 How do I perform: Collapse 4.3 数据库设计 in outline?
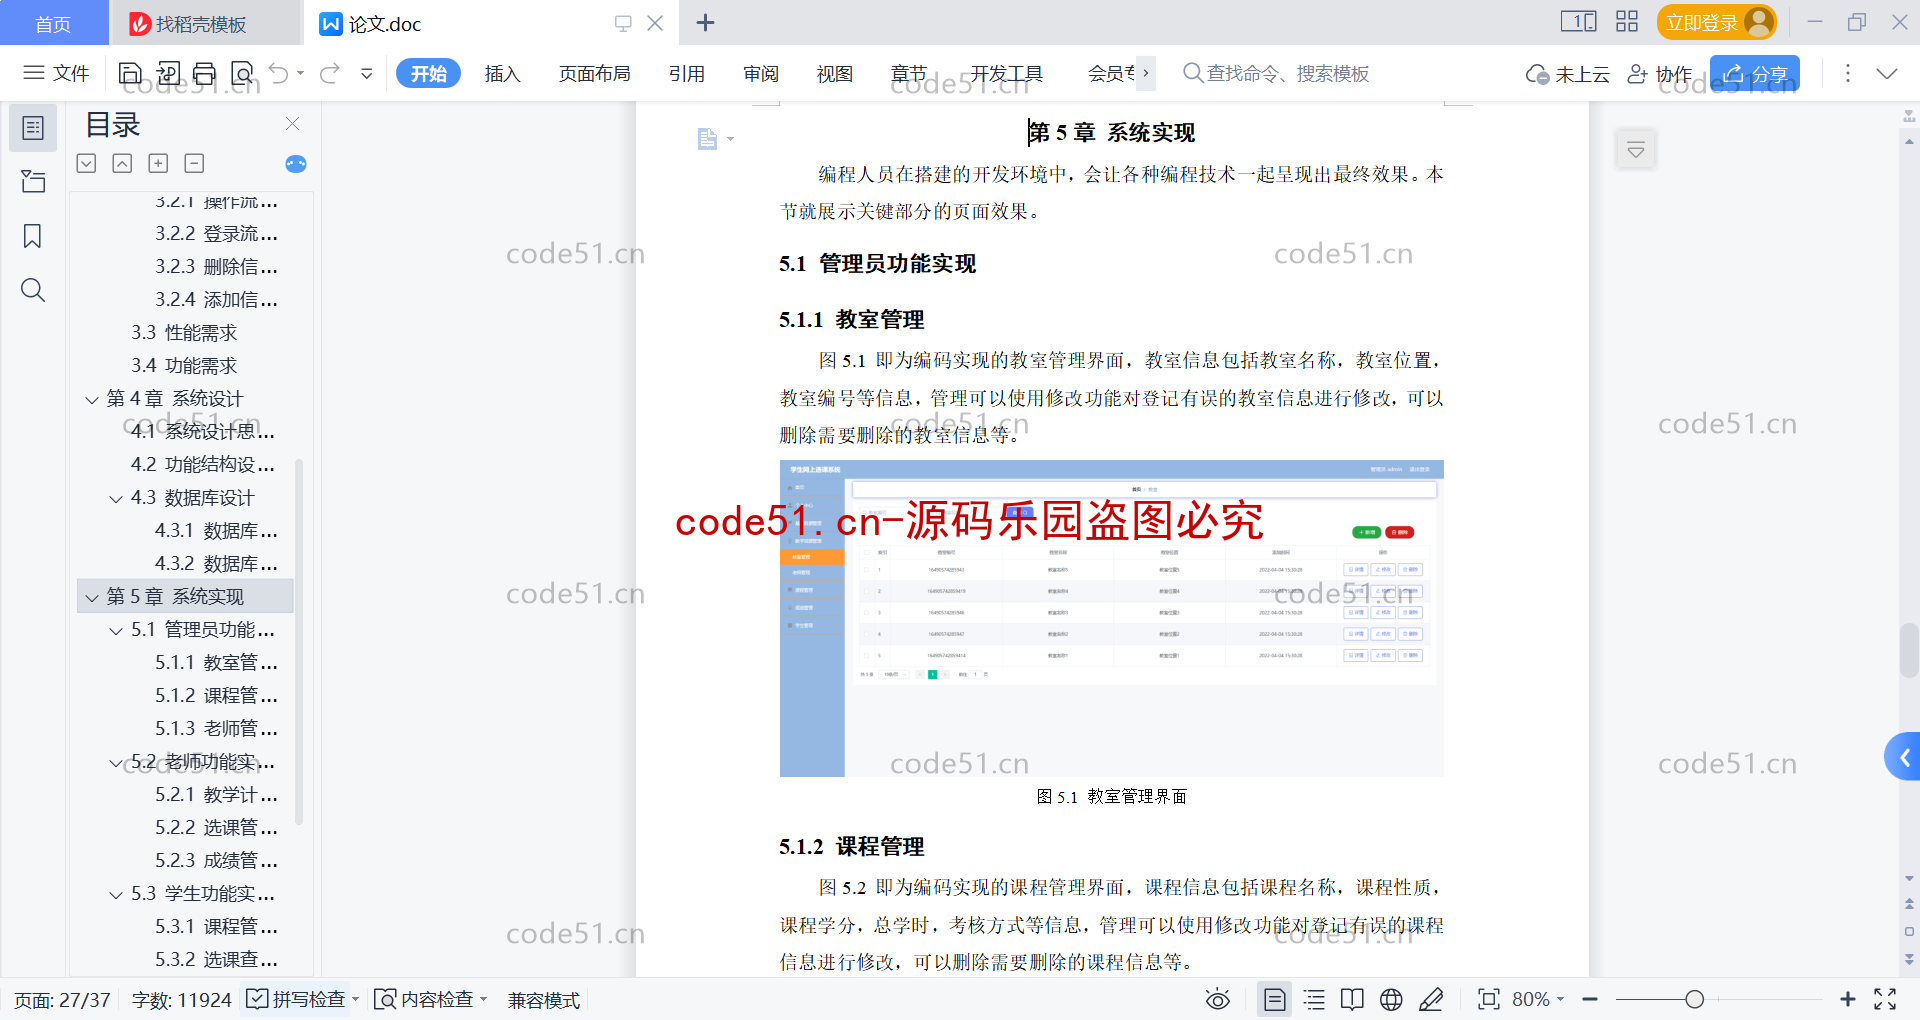pyautogui.click(x=116, y=499)
